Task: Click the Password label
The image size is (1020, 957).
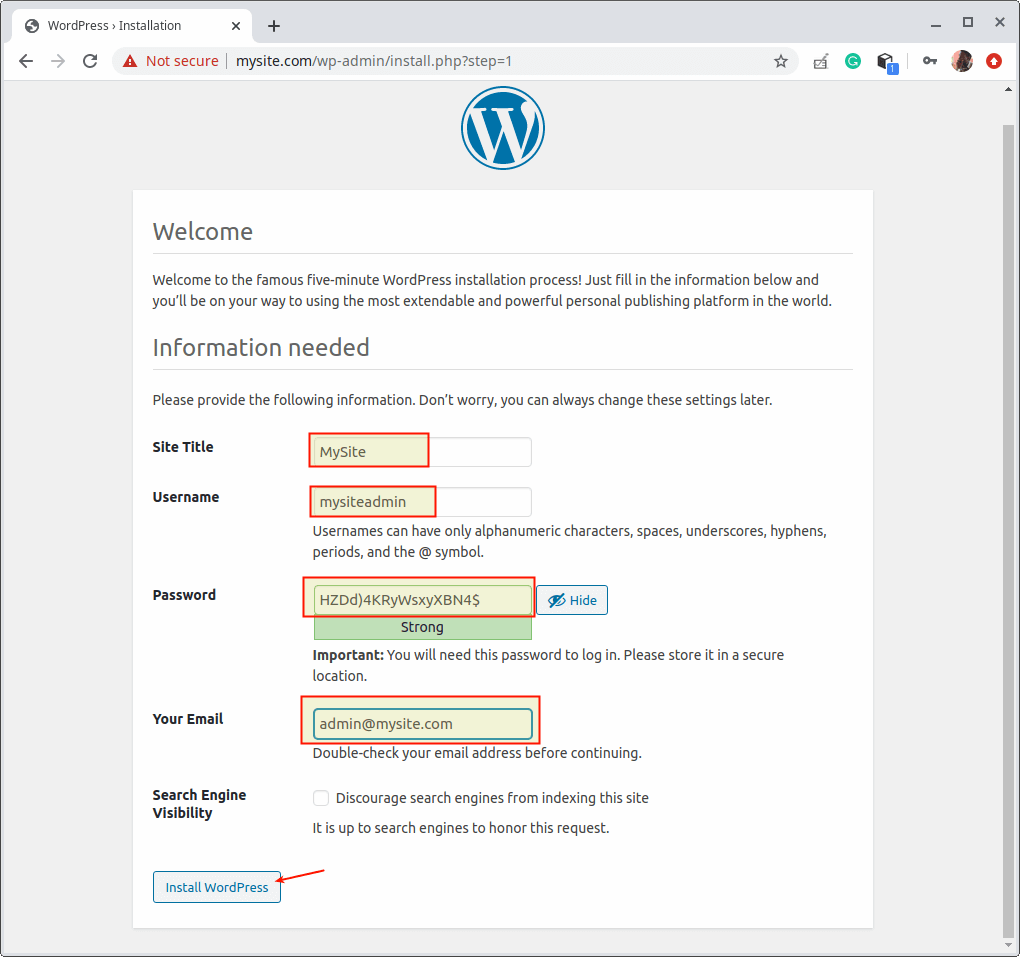Action: [184, 595]
